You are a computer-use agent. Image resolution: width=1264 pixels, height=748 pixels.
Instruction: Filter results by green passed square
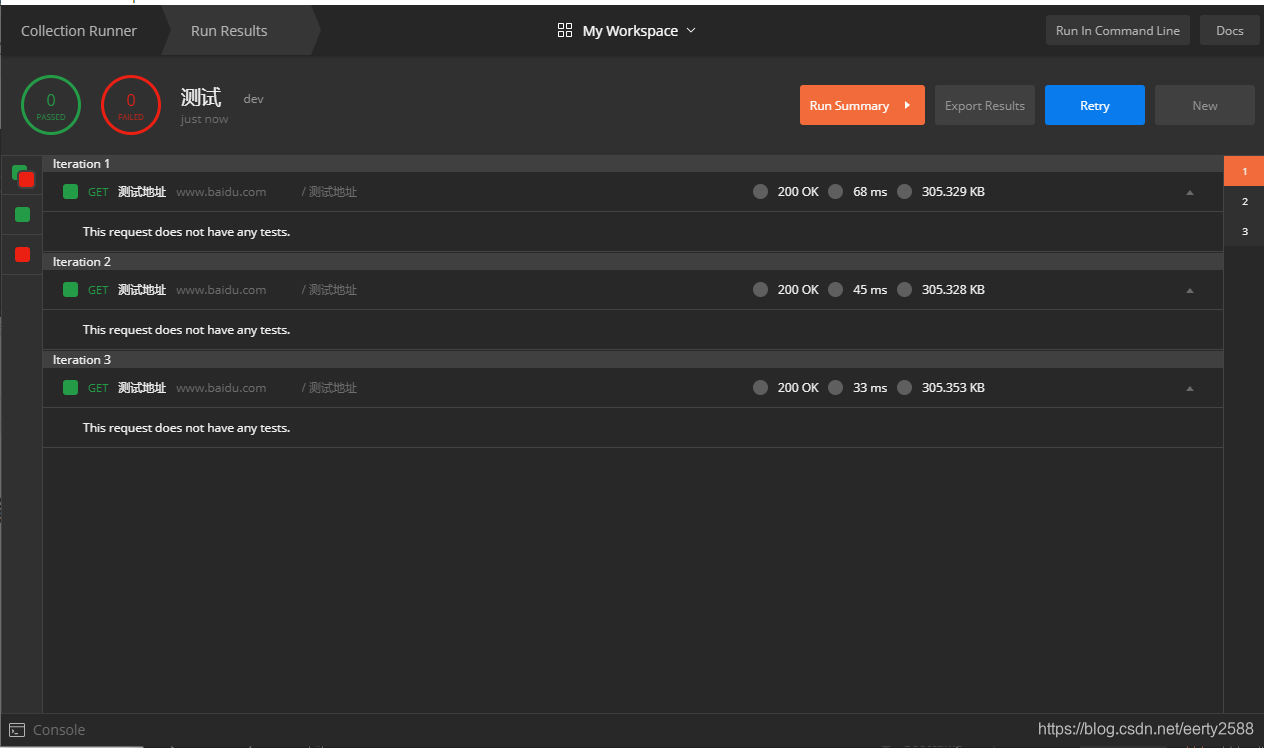[x=23, y=214]
